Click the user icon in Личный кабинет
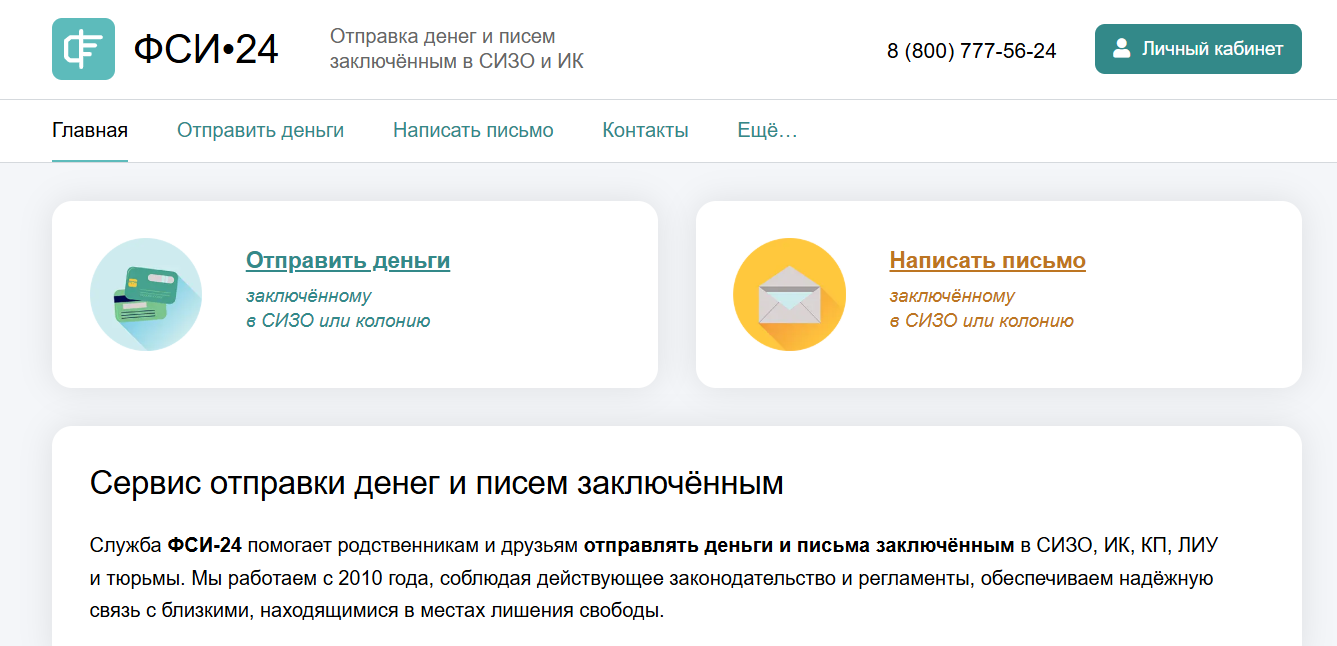This screenshot has width=1337, height=646. pos(1122,48)
